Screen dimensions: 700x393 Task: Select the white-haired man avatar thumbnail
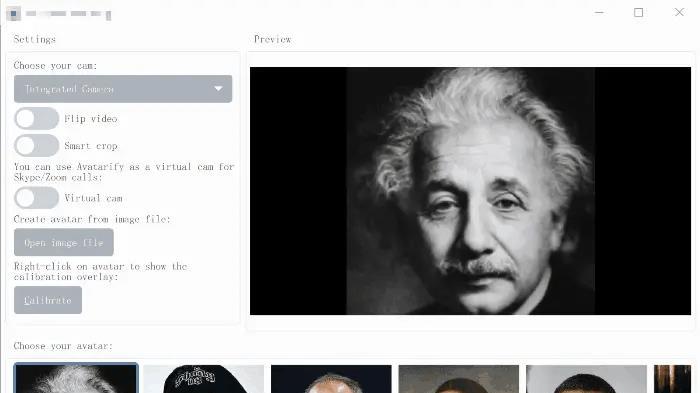[76, 378]
